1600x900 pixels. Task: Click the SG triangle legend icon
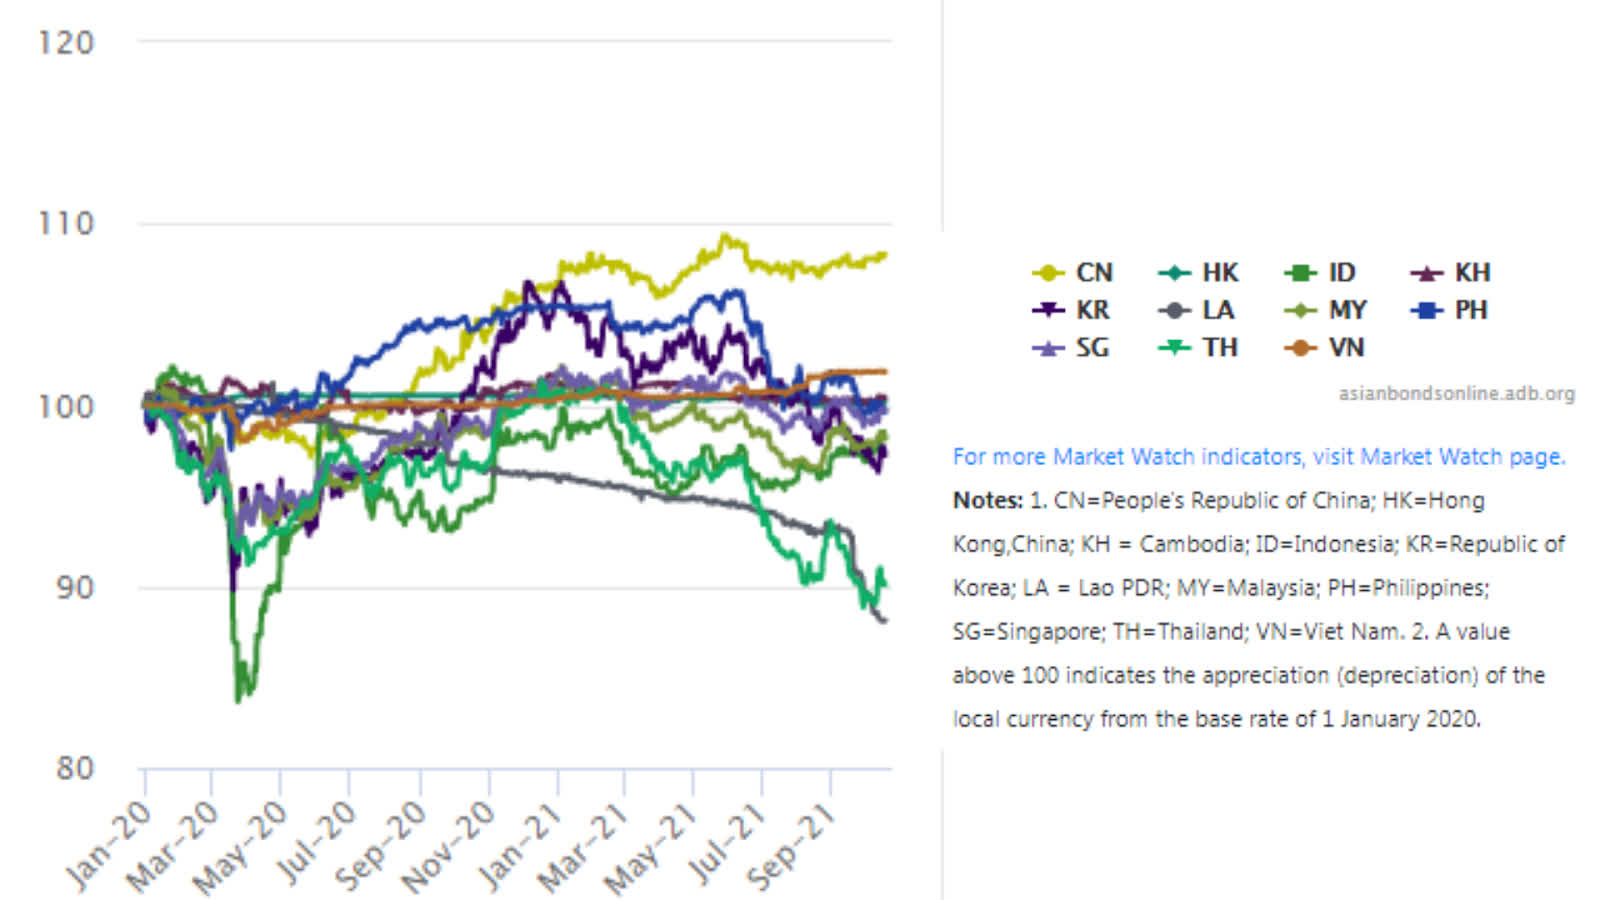(1048, 348)
